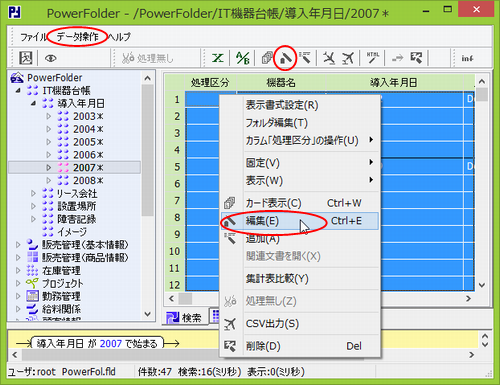500x385 pixels.
Task: Click the PowerFolder app icon in title bar
Action: coord(15,13)
